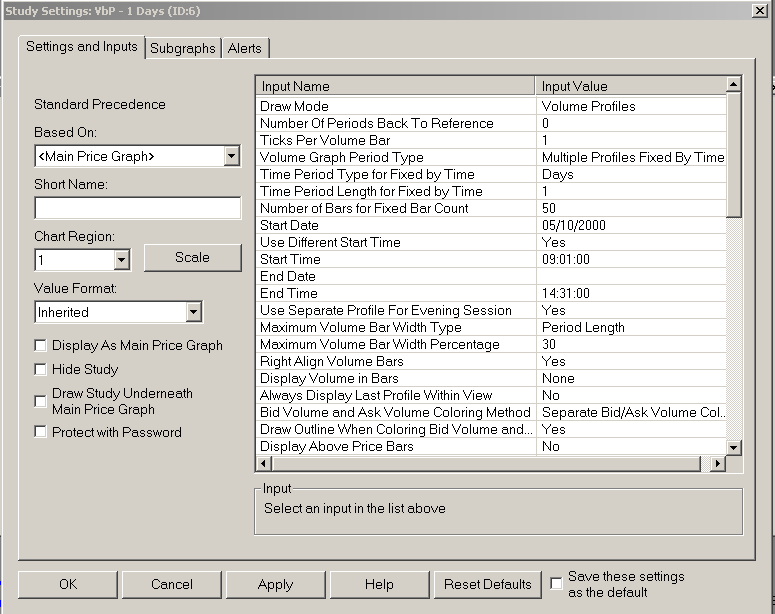
Task: Click the Short Name text field
Action: point(137,208)
